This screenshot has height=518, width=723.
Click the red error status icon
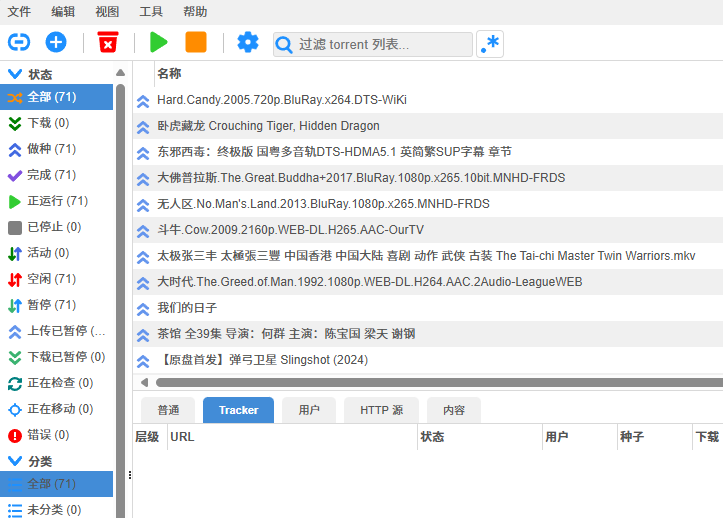pyautogui.click(x=14, y=435)
